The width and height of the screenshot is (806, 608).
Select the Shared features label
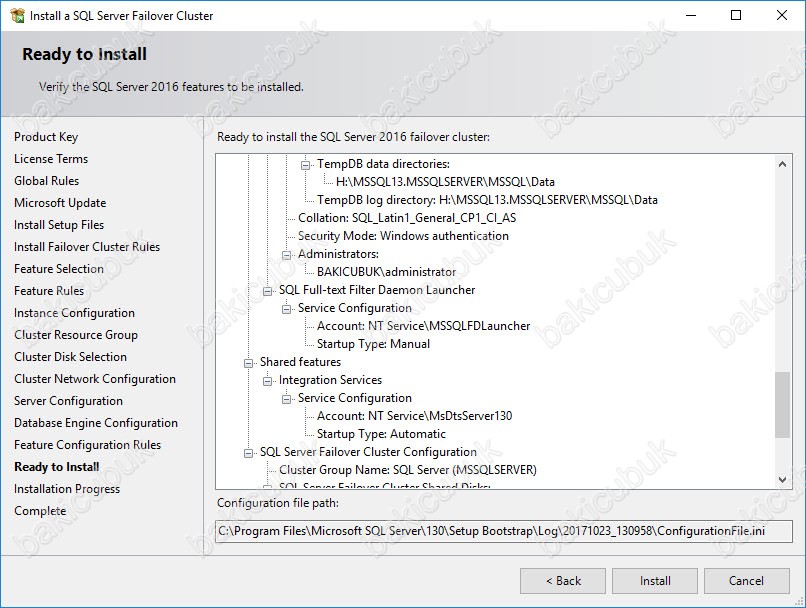(300, 362)
